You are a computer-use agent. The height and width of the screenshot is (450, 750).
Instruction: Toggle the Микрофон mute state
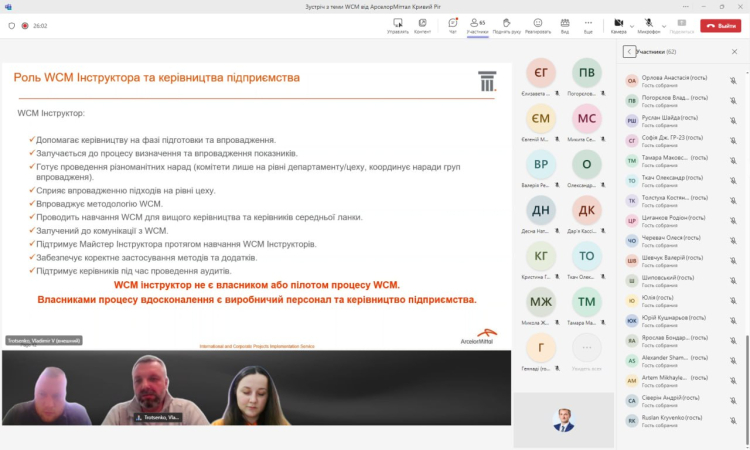coord(648,24)
